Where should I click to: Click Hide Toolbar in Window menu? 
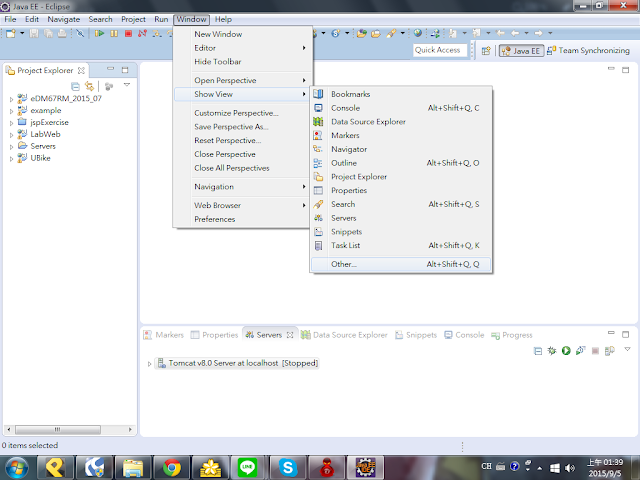tap(242, 62)
